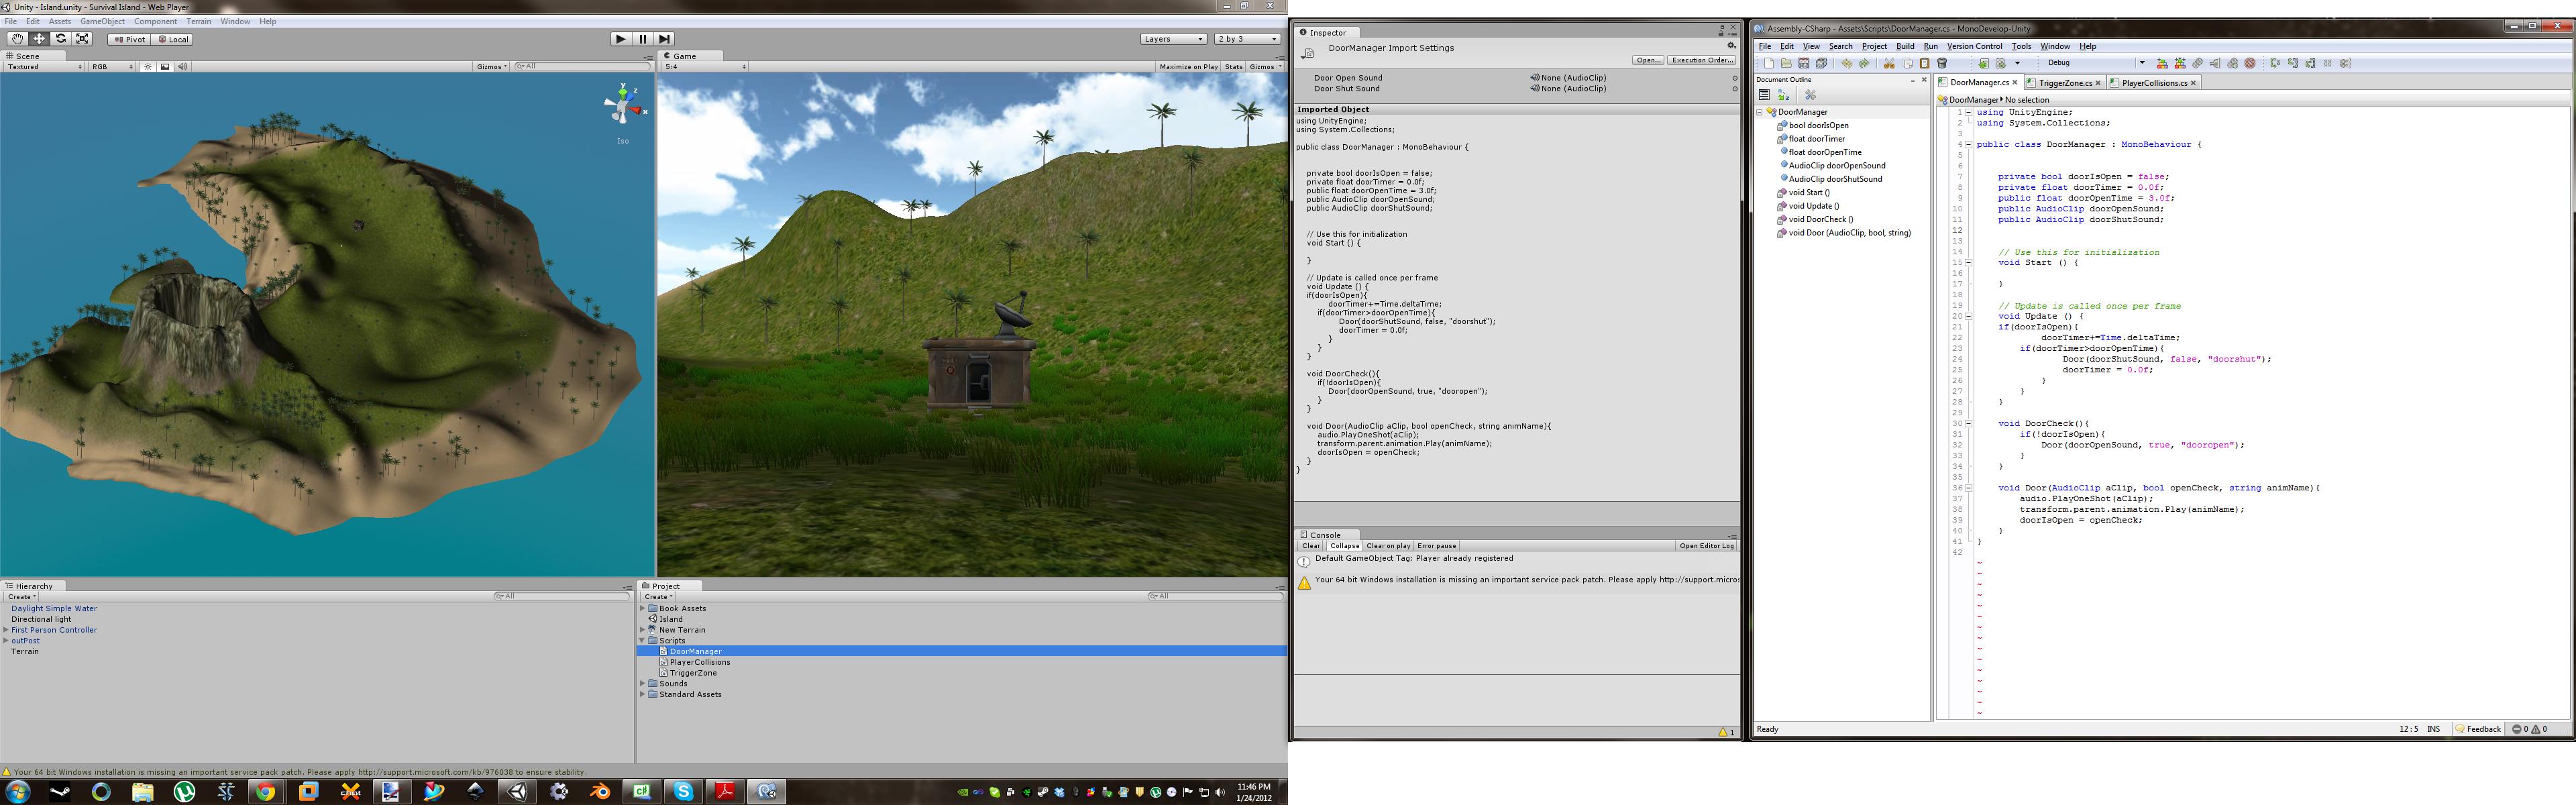Click the Undo arrow in MonoDevelop toolbar
2576x805 pixels.
pyautogui.click(x=1846, y=63)
